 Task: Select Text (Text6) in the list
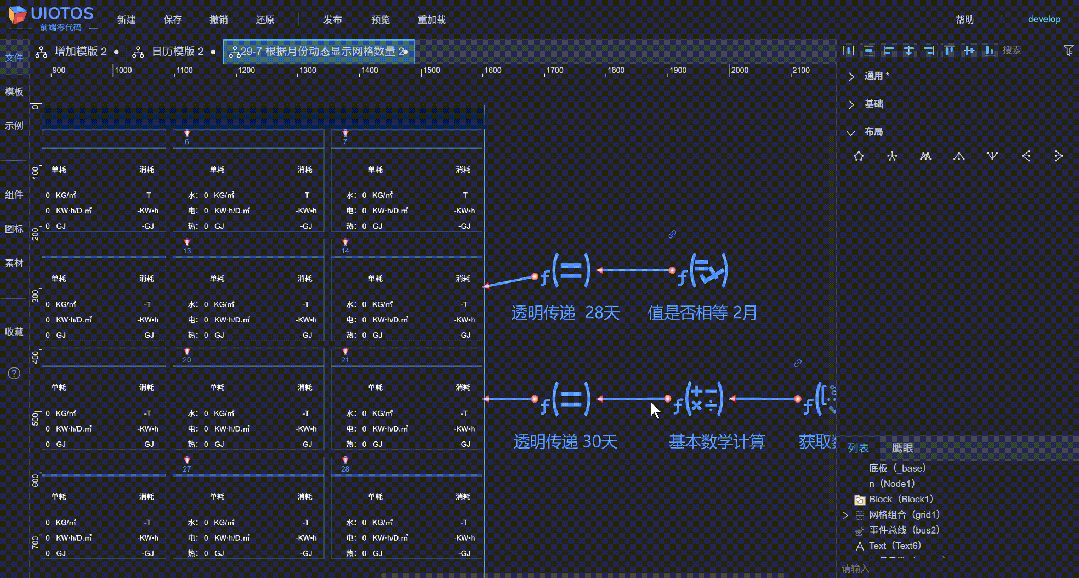[x=895, y=546]
